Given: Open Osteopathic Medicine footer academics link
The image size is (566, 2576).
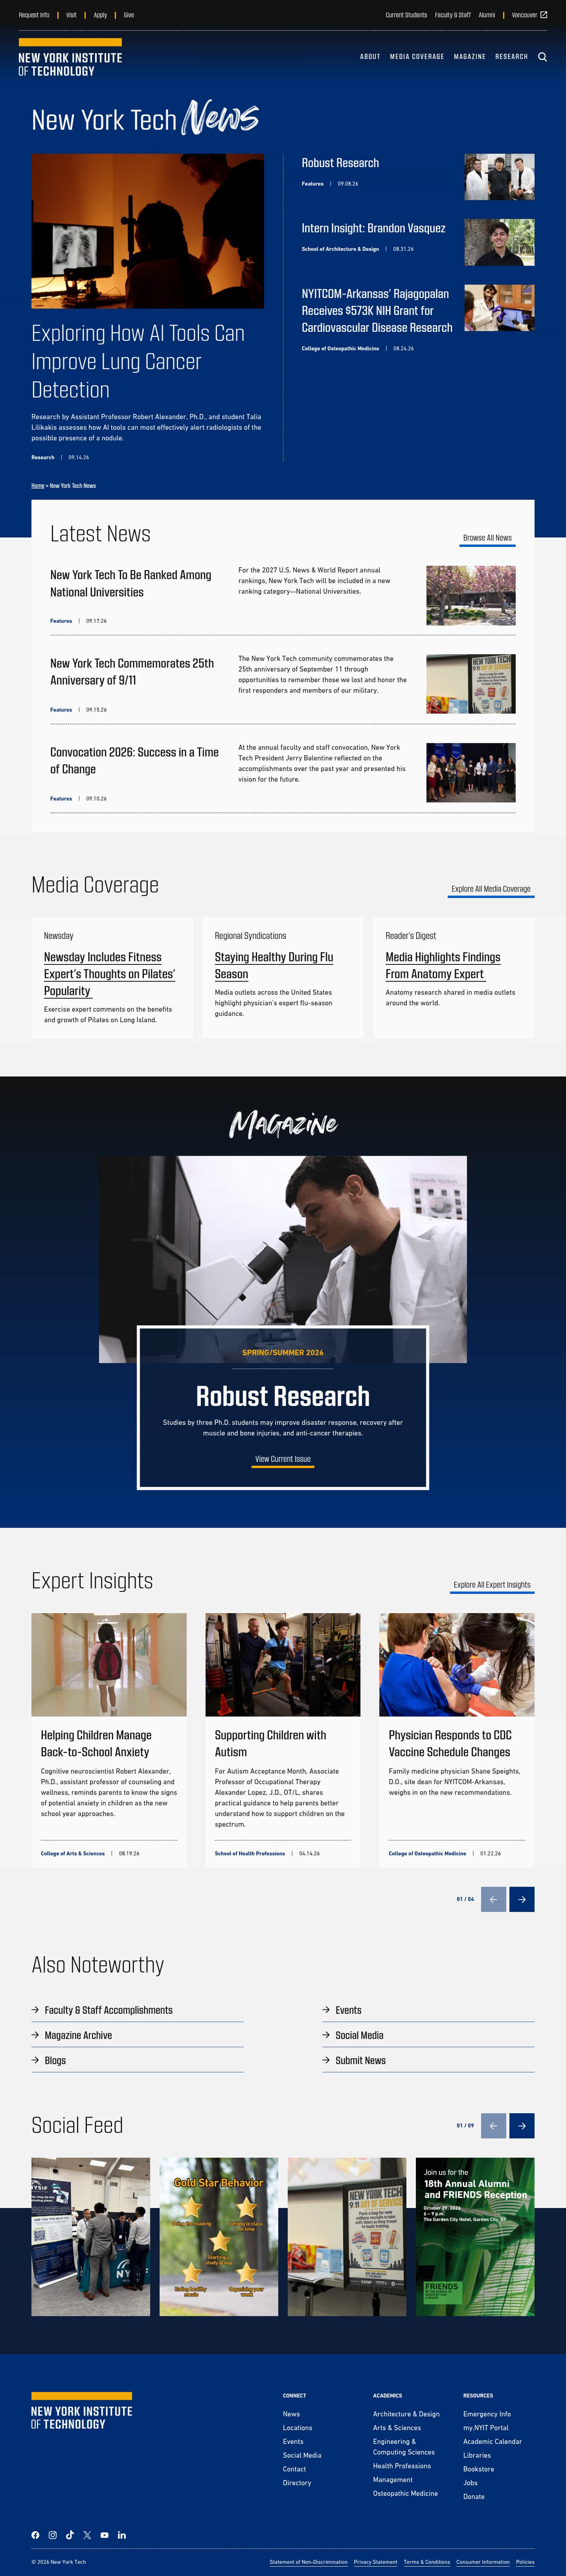Looking at the screenshot, I should [x=405, y=2493].
